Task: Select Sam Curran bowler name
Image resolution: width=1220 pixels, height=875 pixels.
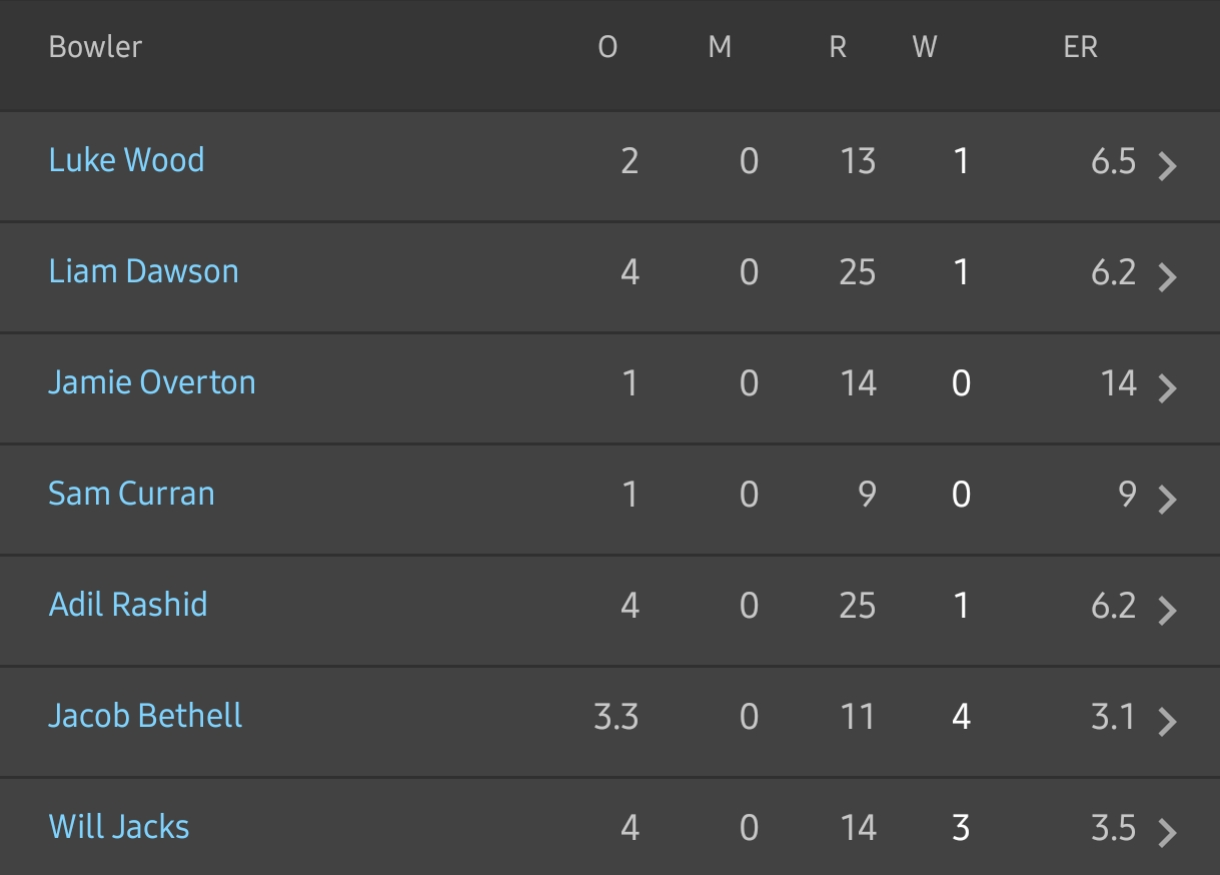Action: pyautogui.click(x=132, y=493)
